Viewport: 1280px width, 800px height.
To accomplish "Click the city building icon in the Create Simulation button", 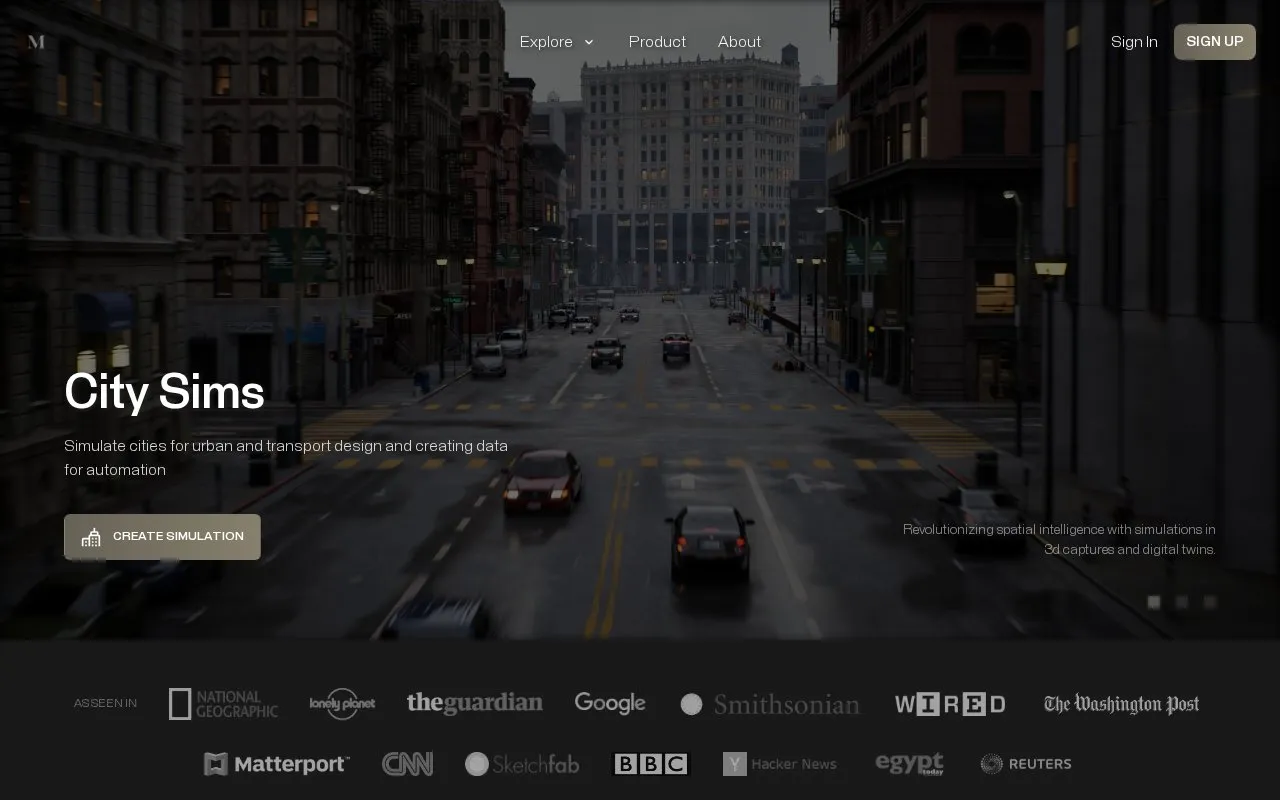I will (x=91, y=537).
